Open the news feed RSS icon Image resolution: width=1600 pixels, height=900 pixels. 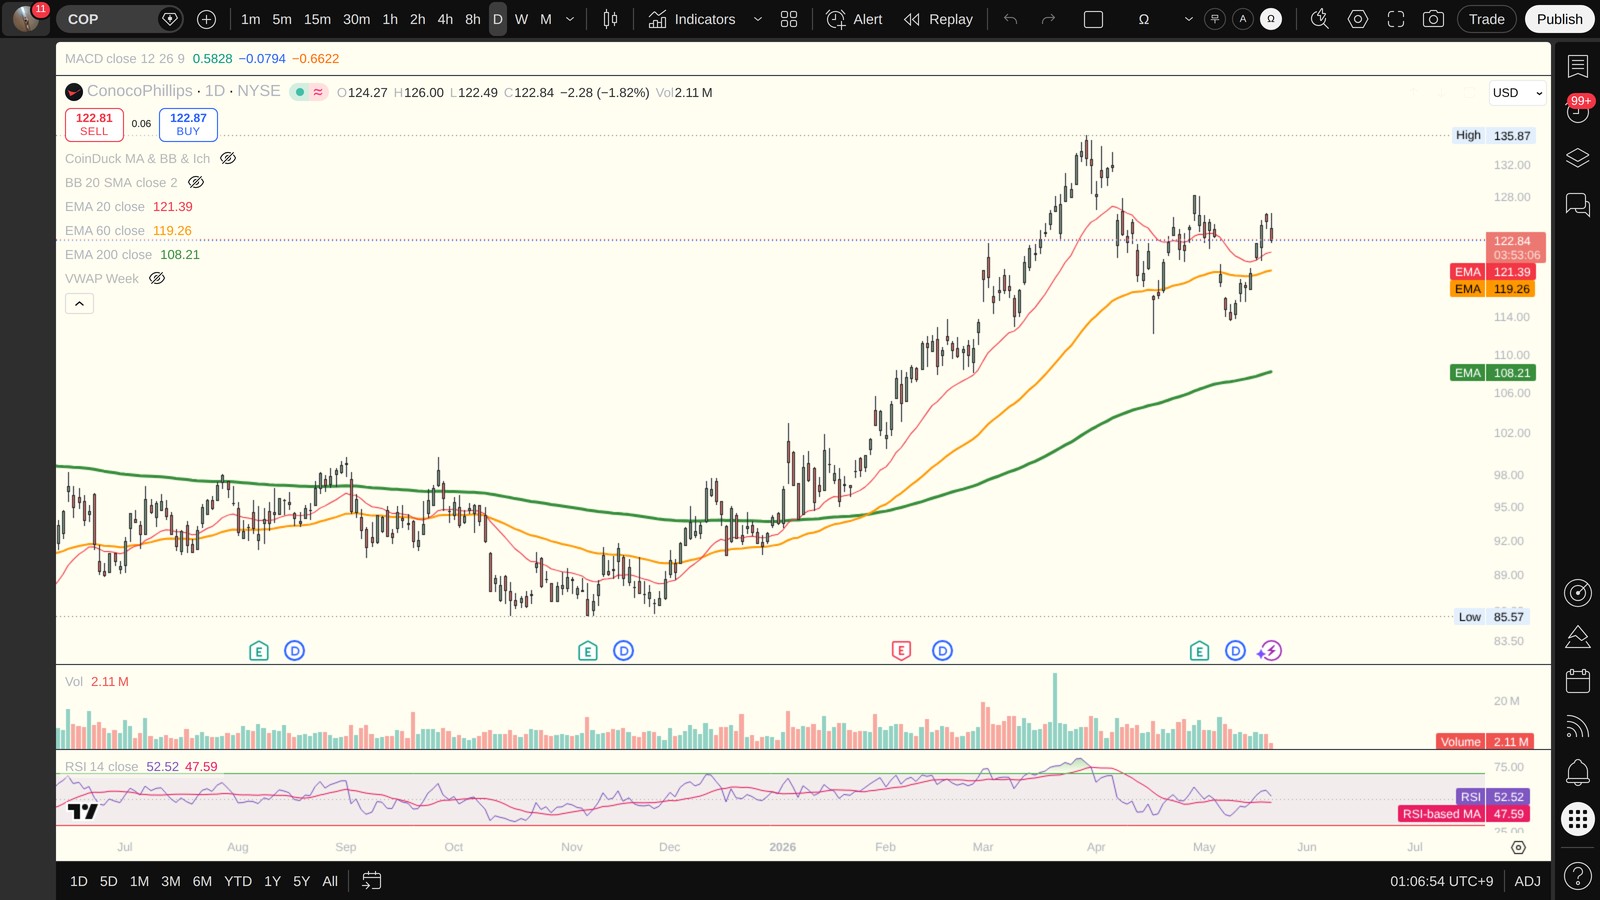pyautogui.click(x=1578, y=727)
